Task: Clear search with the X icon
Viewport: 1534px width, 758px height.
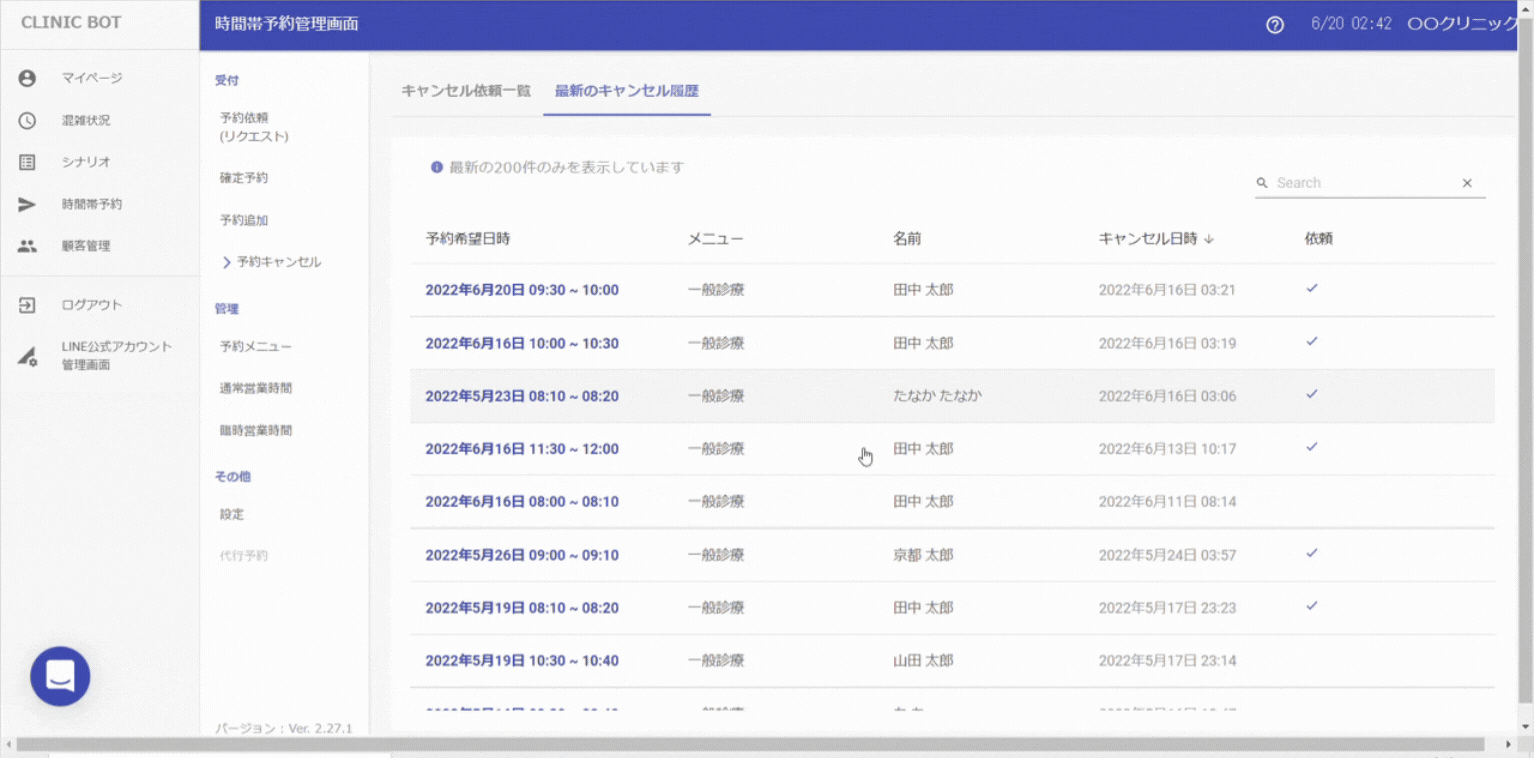Action: tap(1467, 183)
